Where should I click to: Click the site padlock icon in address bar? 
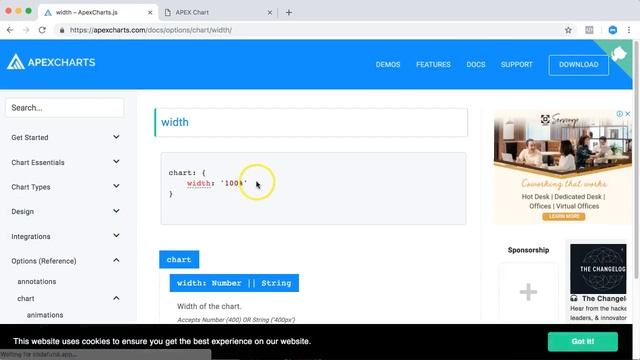[62, 30]
